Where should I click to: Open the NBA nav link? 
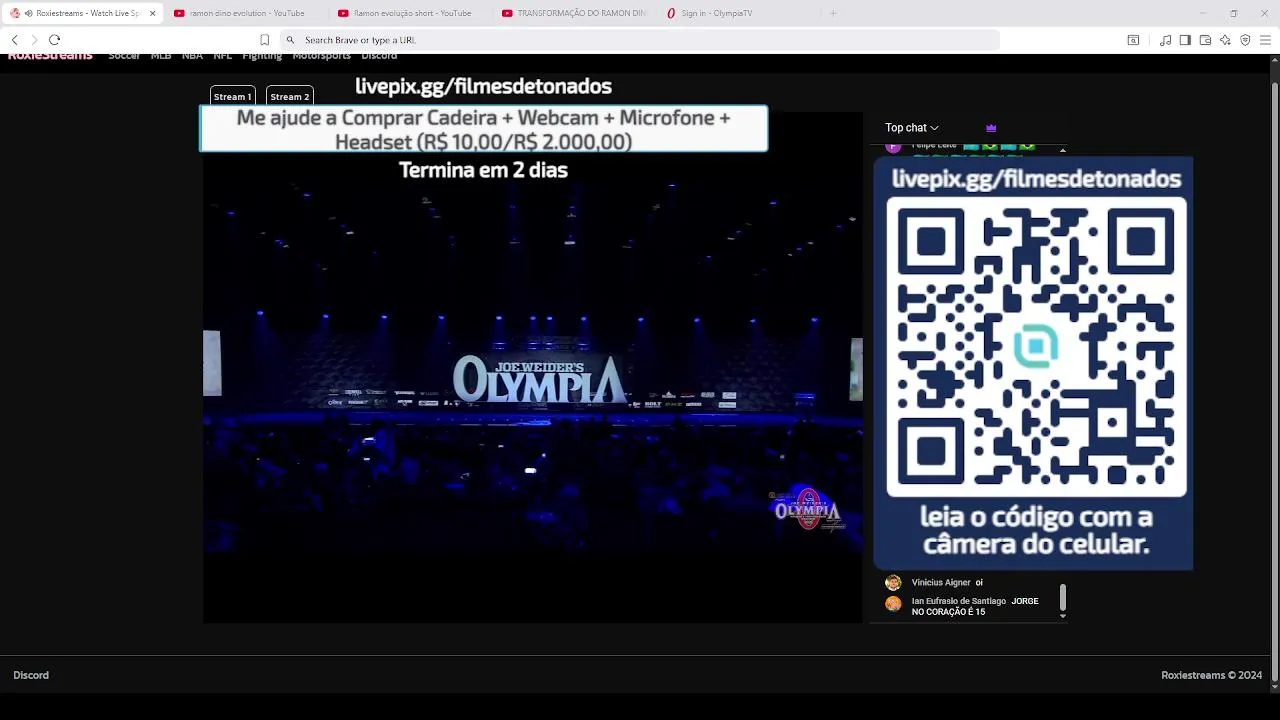pyautogui.click(x=192, y=56)
